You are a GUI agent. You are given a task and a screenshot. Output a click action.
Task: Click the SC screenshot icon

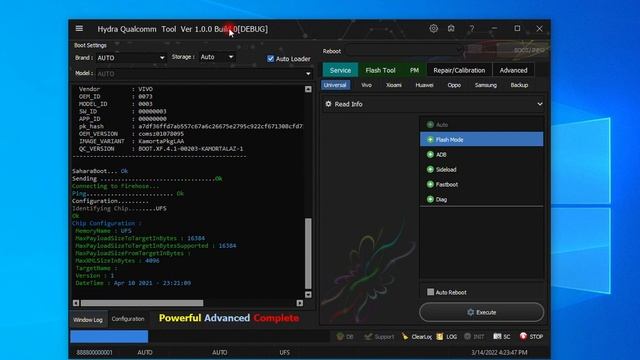(497, 336)
